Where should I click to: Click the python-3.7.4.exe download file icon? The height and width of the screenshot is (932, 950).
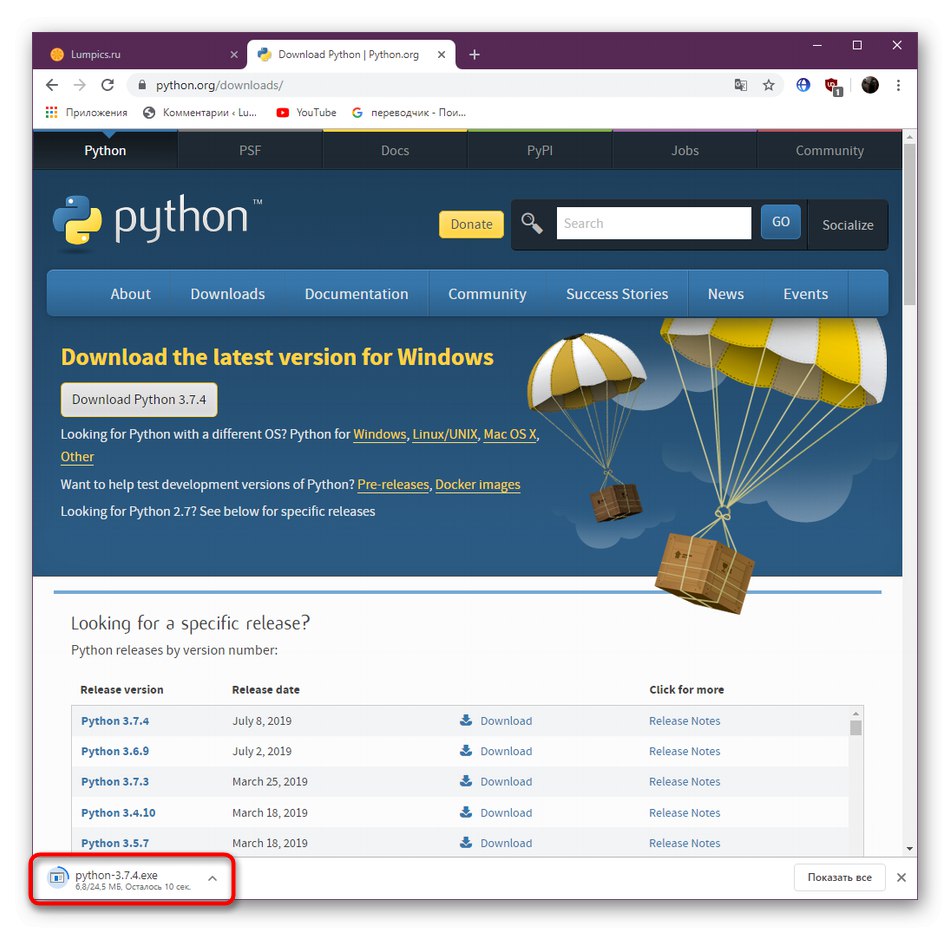pos(58,877)
